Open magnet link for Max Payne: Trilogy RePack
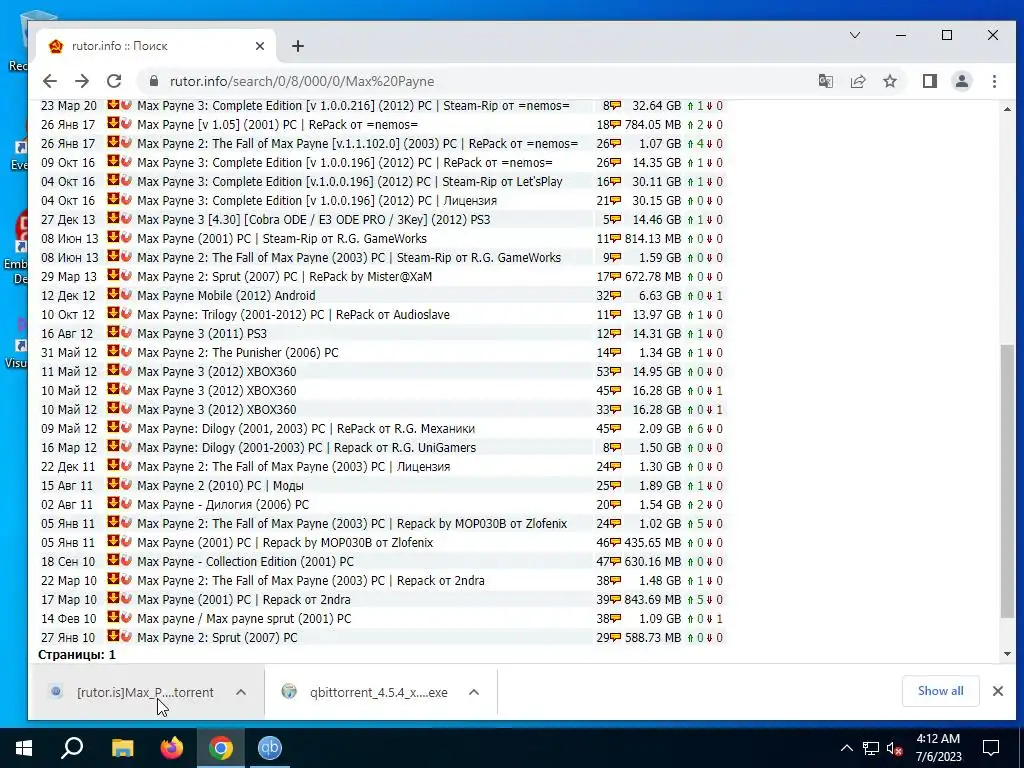The height and width of the screenshot is (768, 1024). click(126, 313)
